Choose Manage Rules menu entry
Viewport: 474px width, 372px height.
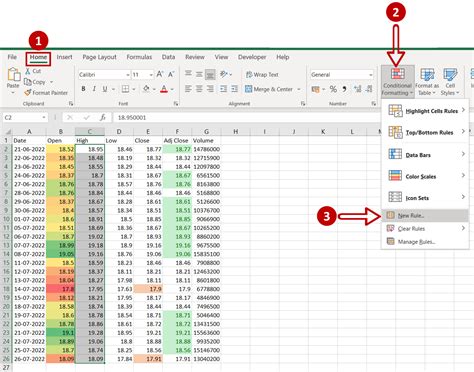[425, 242]
